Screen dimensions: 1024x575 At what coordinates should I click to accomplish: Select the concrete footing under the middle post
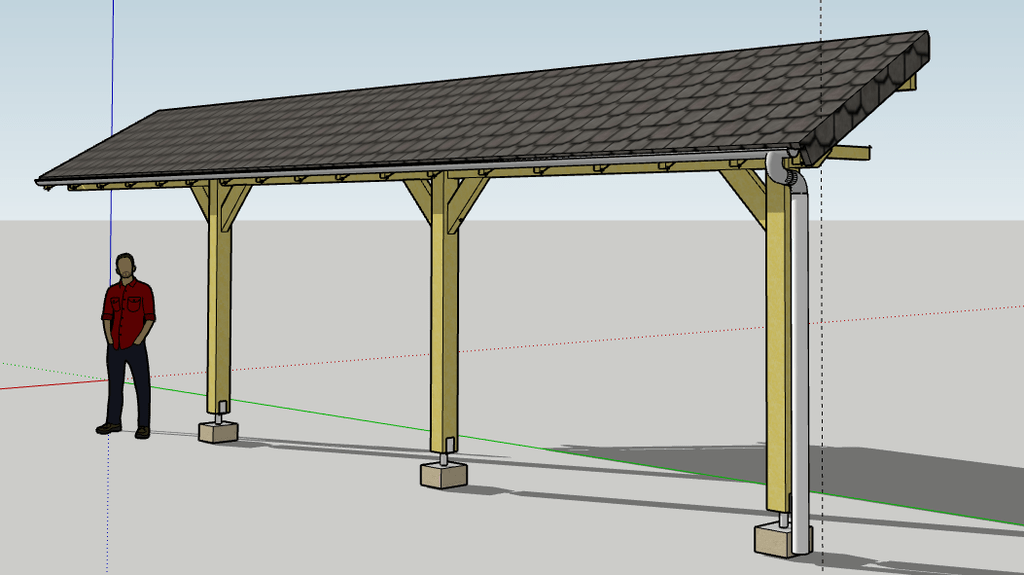(443, 475)
